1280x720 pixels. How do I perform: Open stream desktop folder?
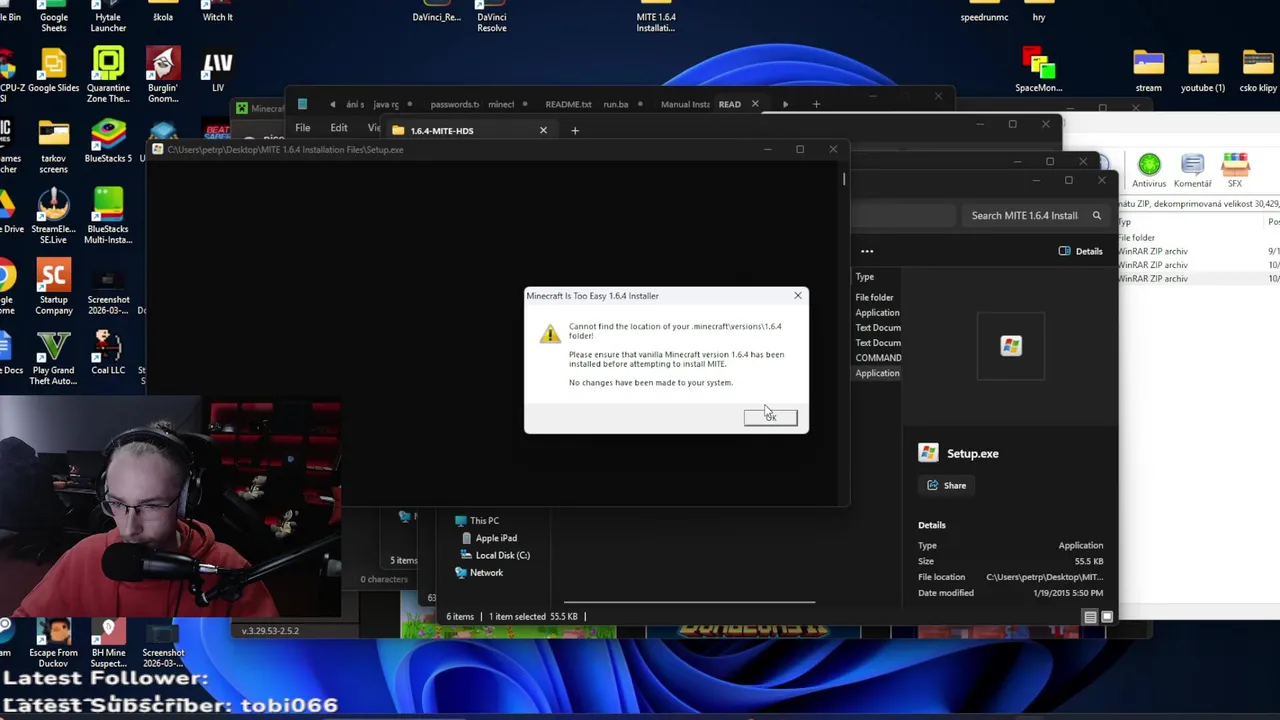coord(1148,71)
